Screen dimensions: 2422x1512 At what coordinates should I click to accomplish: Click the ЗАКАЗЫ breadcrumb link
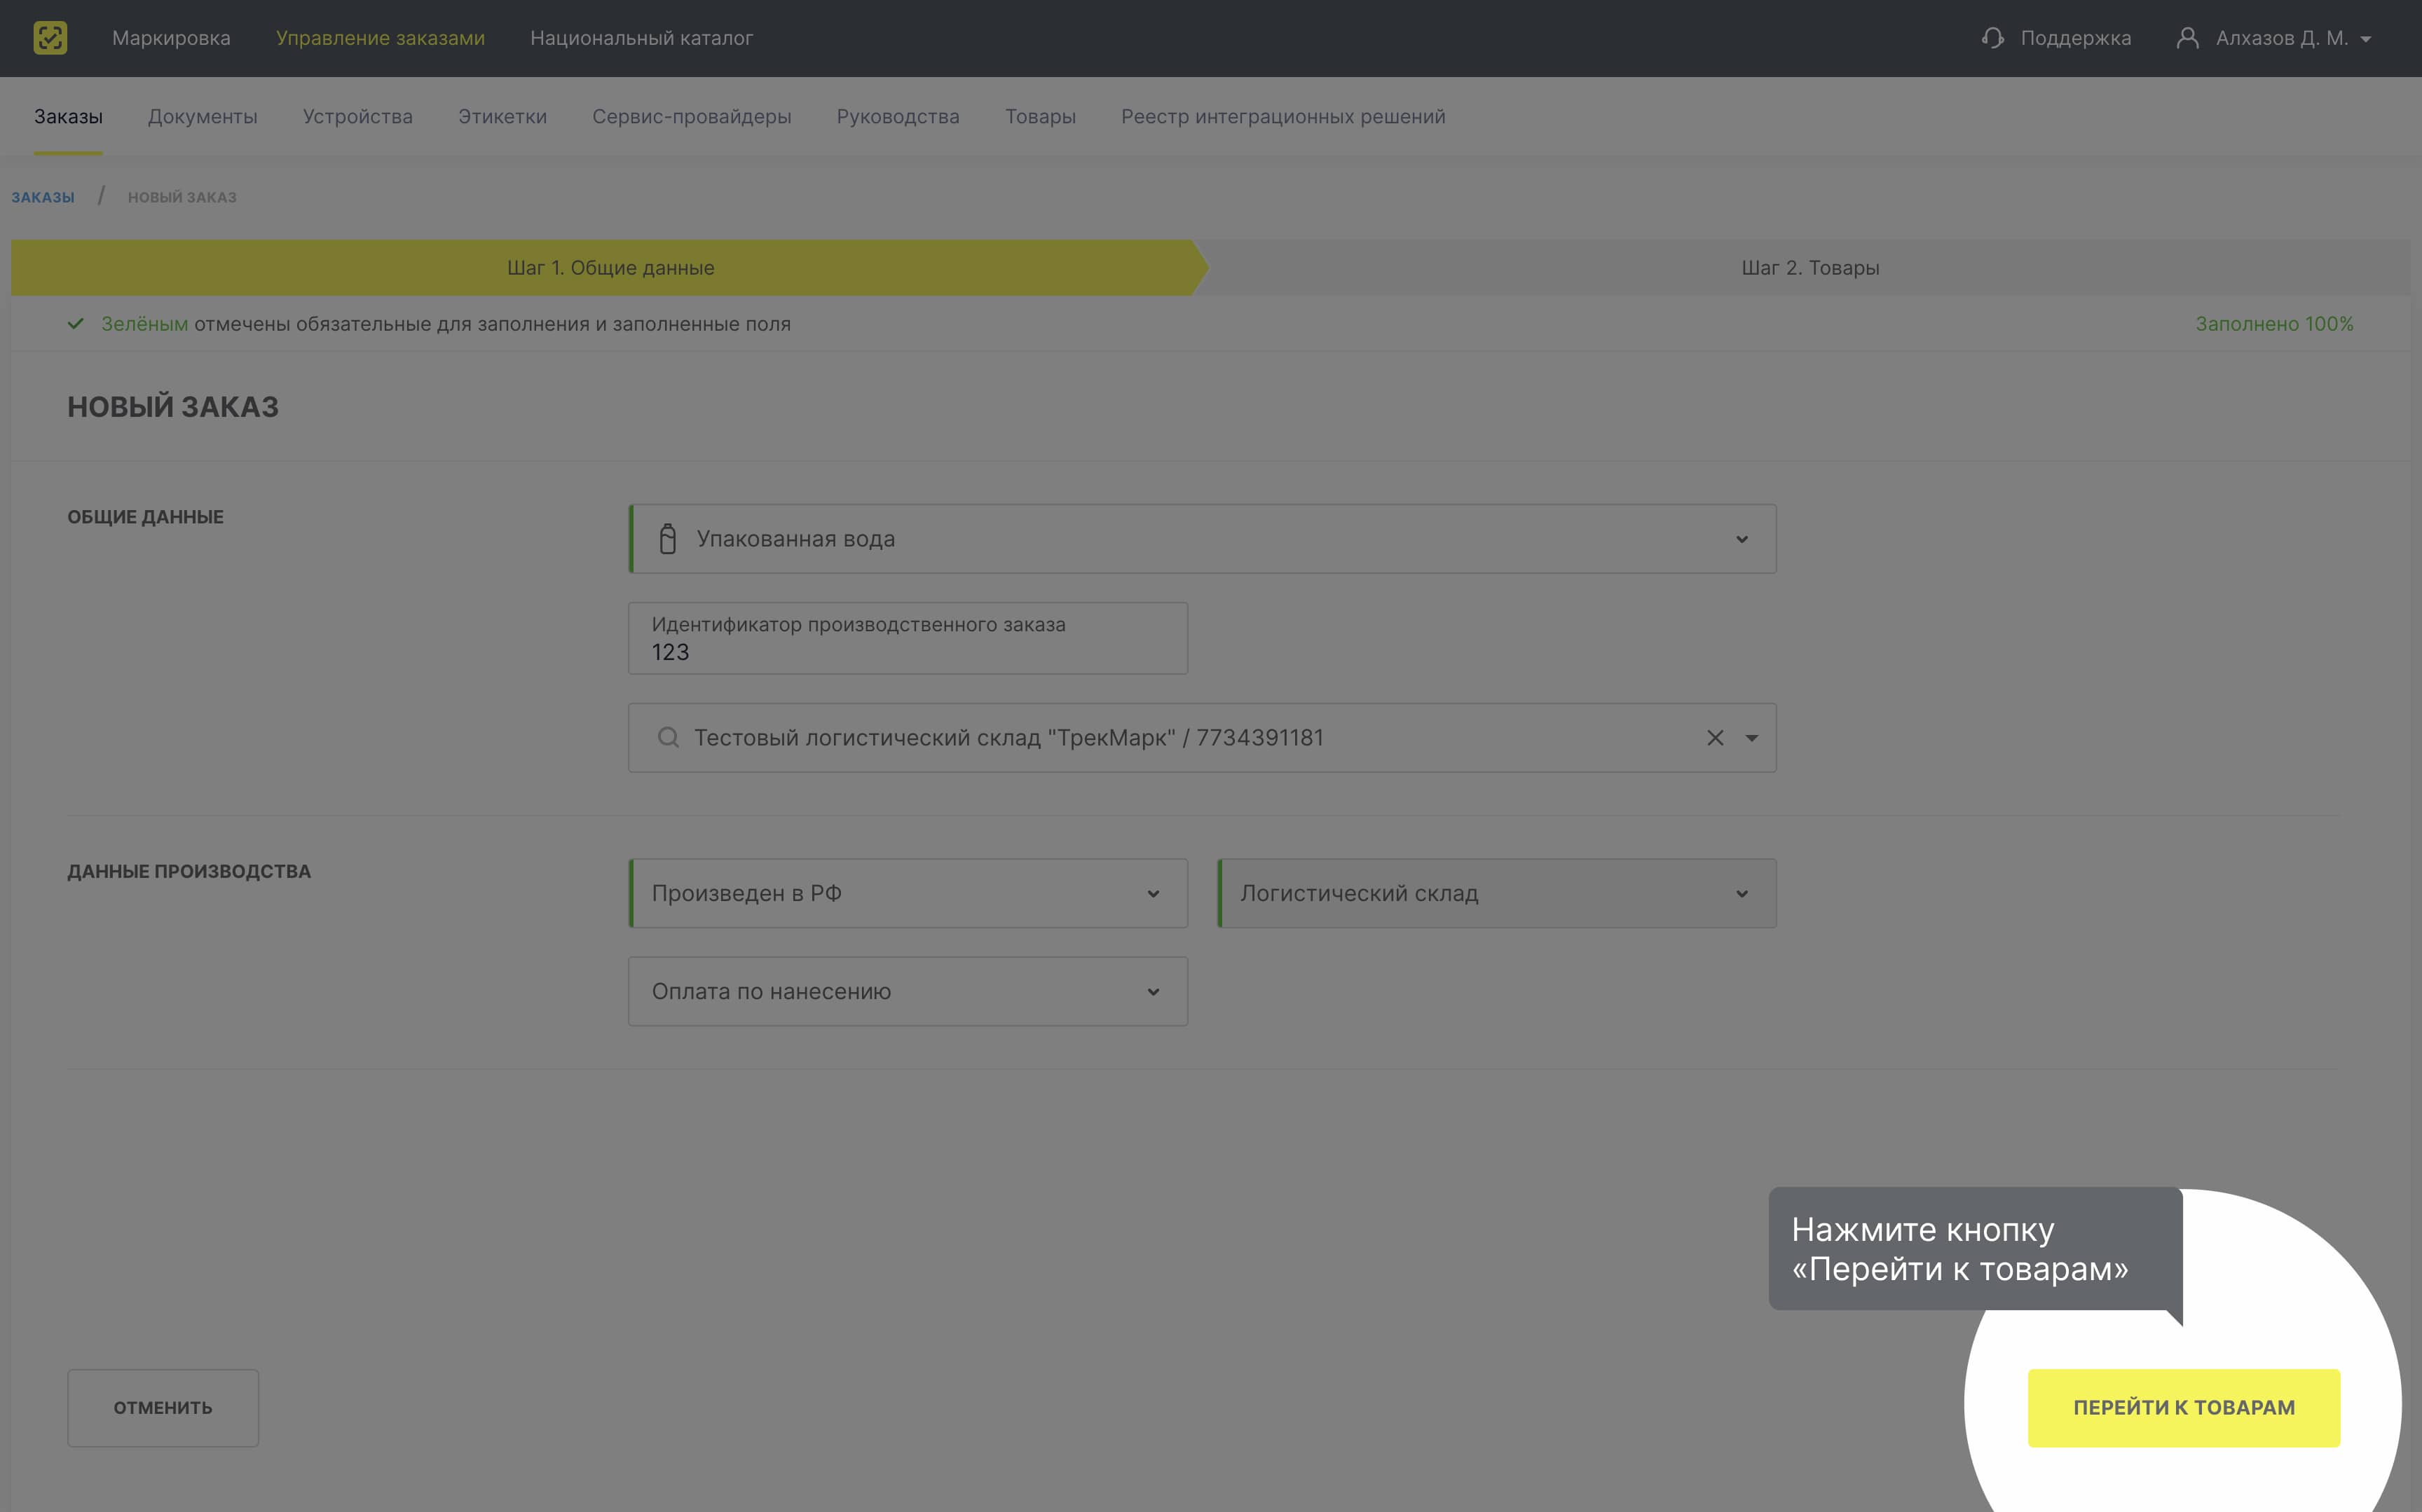point(43,197)
